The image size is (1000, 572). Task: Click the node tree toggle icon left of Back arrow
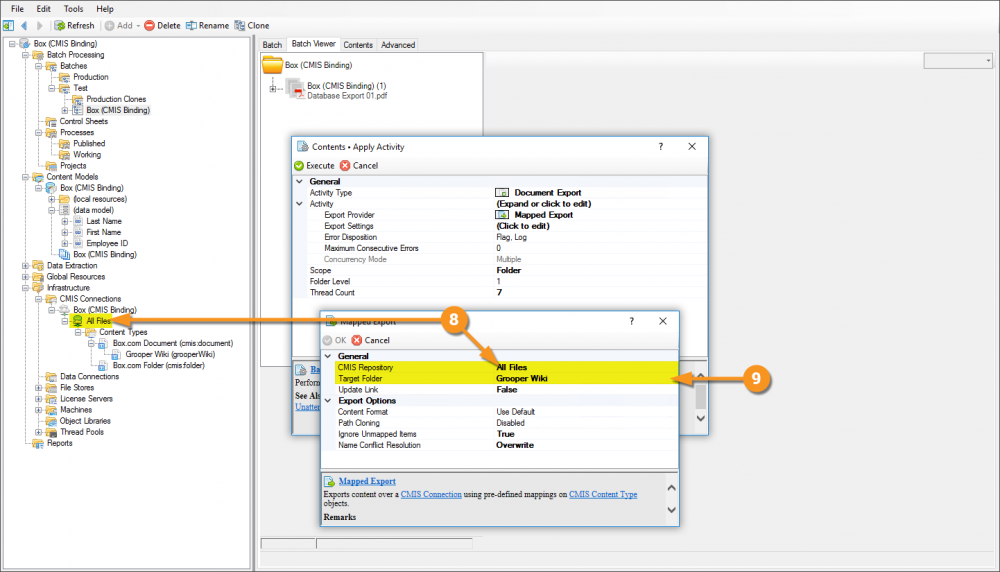coord(8,26)
